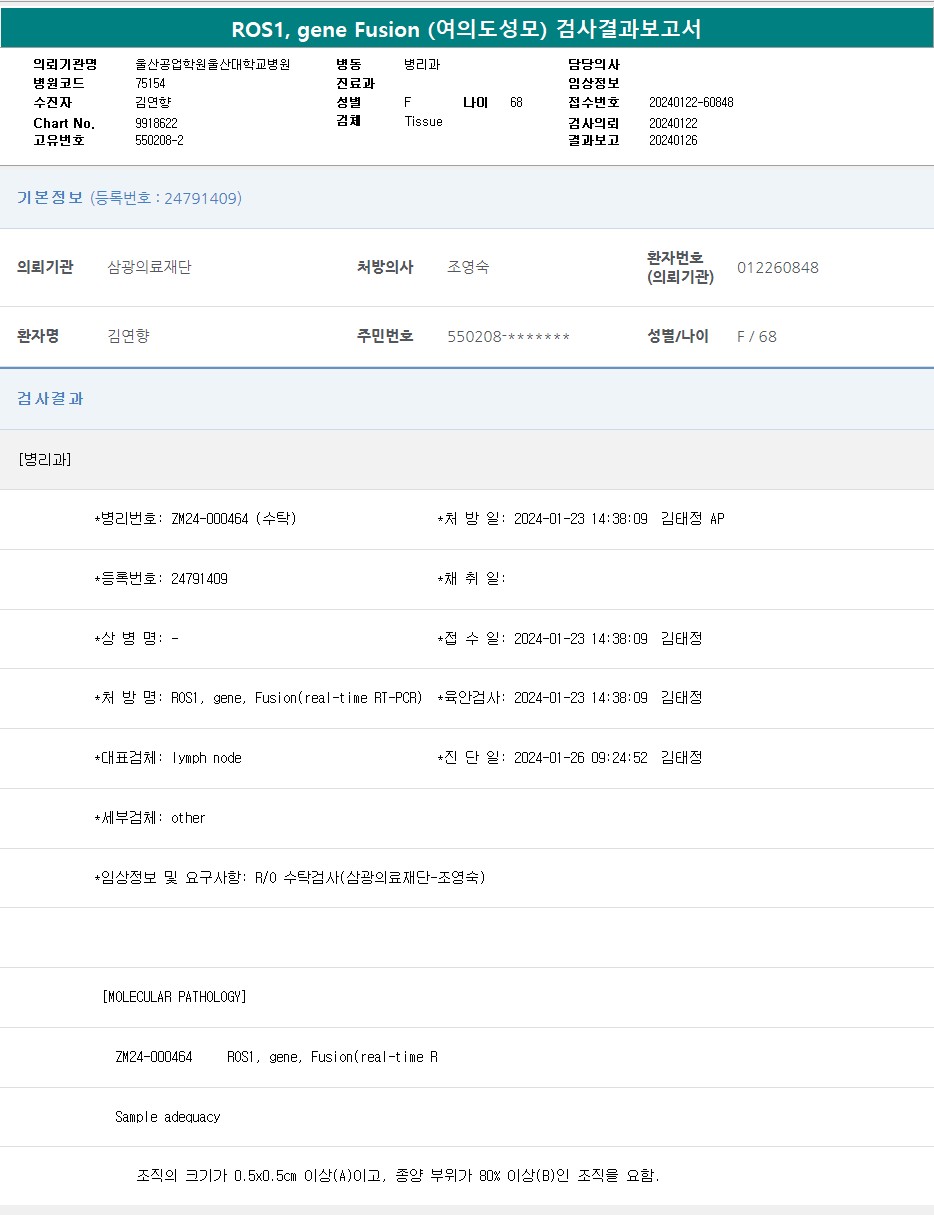Click the ROS1 gene Fusion report title banner
934x1215 pixels.
(x=466, y=29)
